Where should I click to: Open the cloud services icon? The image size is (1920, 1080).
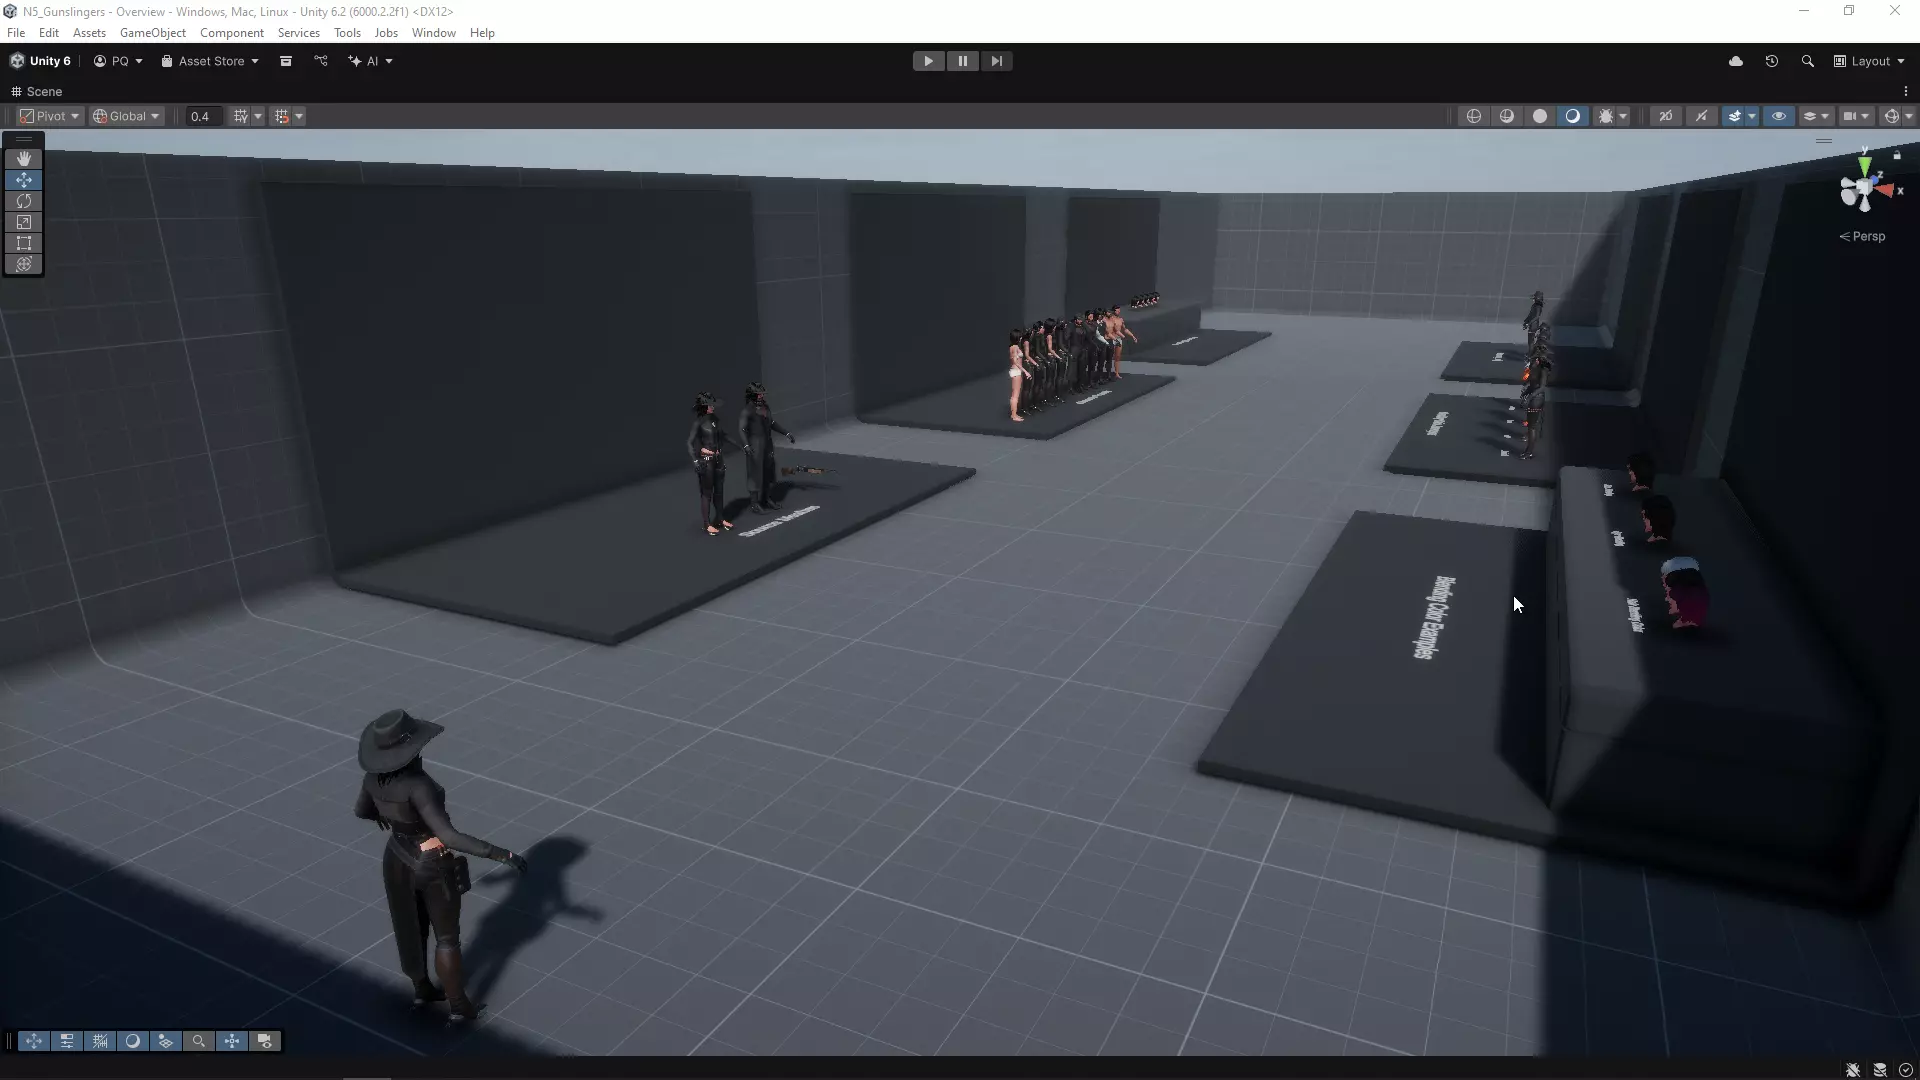[x=1736, y=61]
